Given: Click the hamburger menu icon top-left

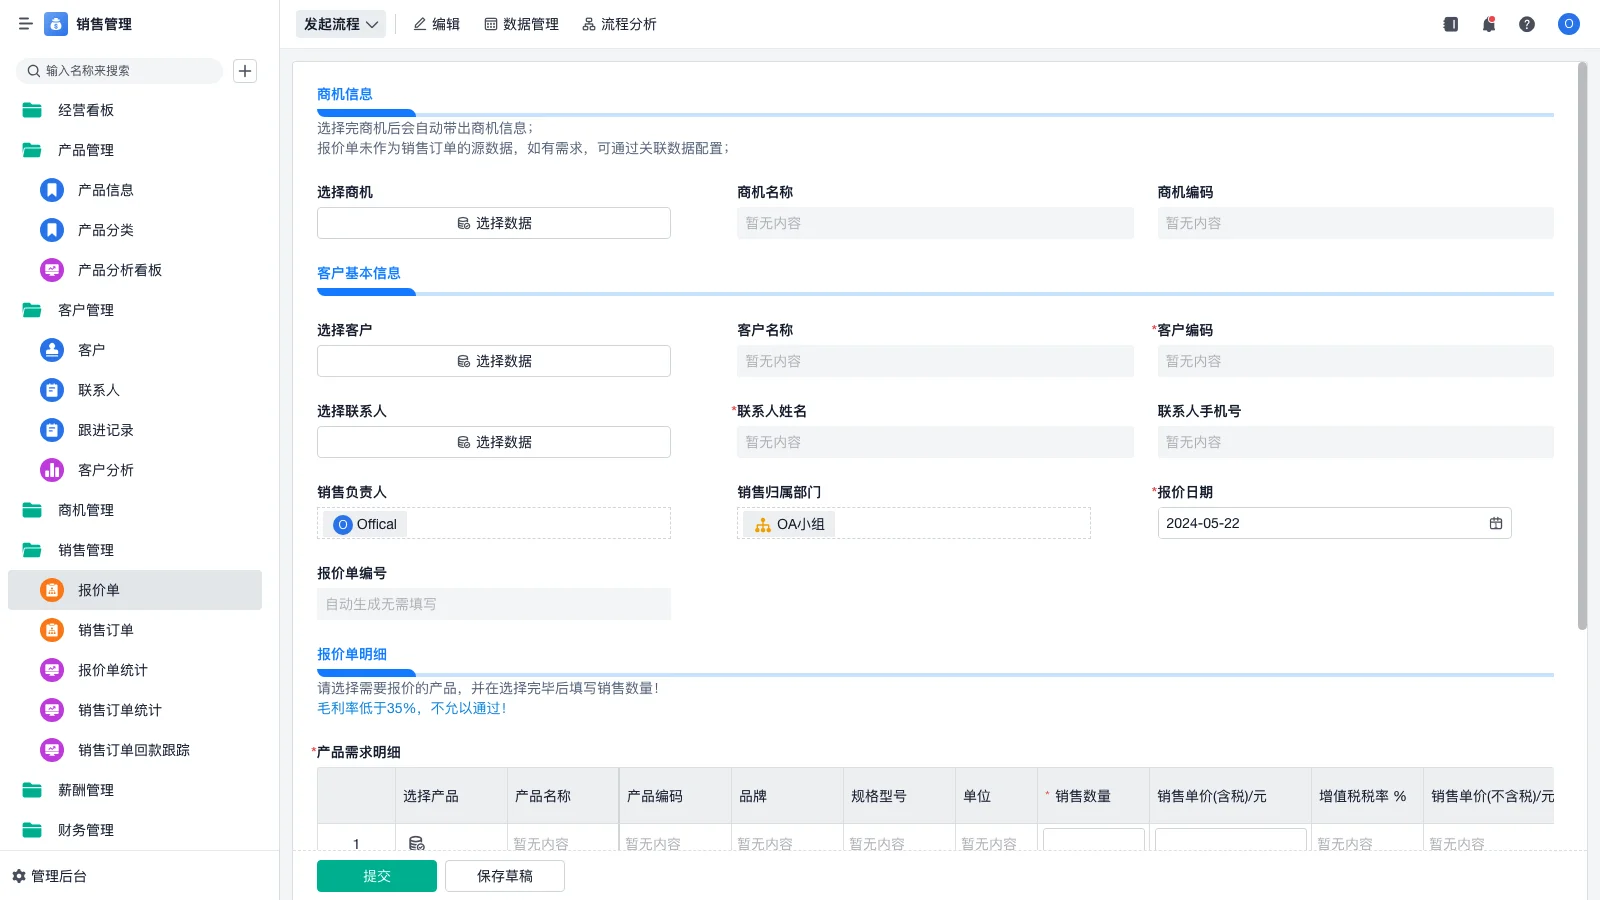Looking at the screenshot, I should [26, 24].
